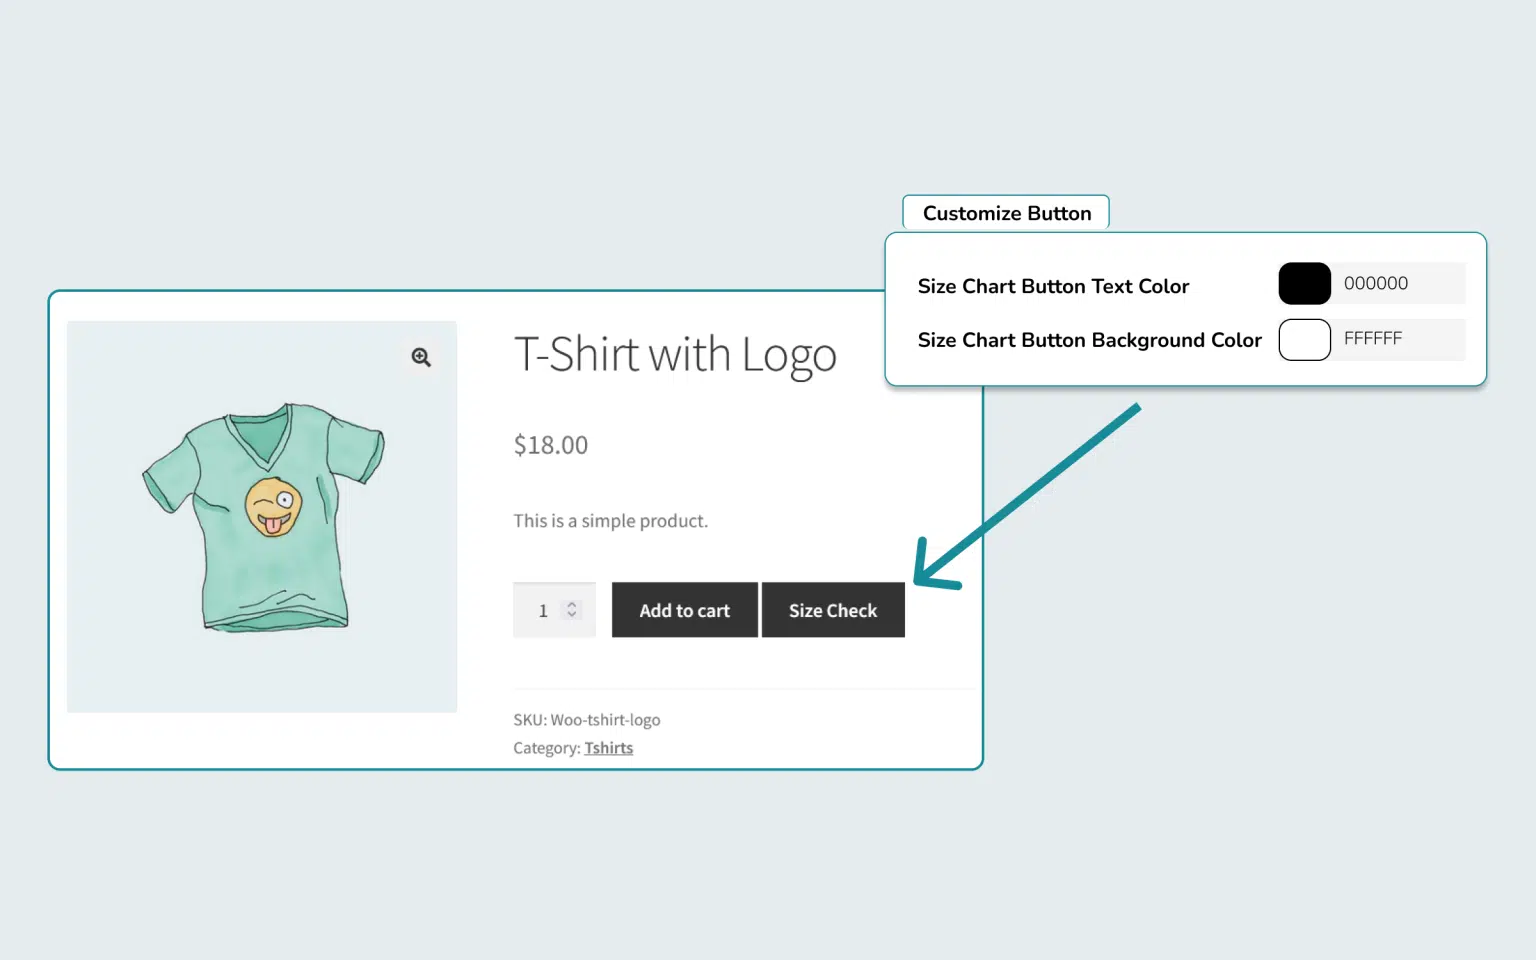The image size is (1536, 960).
Task: Open the black text color swatch
Action: (1304, 284)
